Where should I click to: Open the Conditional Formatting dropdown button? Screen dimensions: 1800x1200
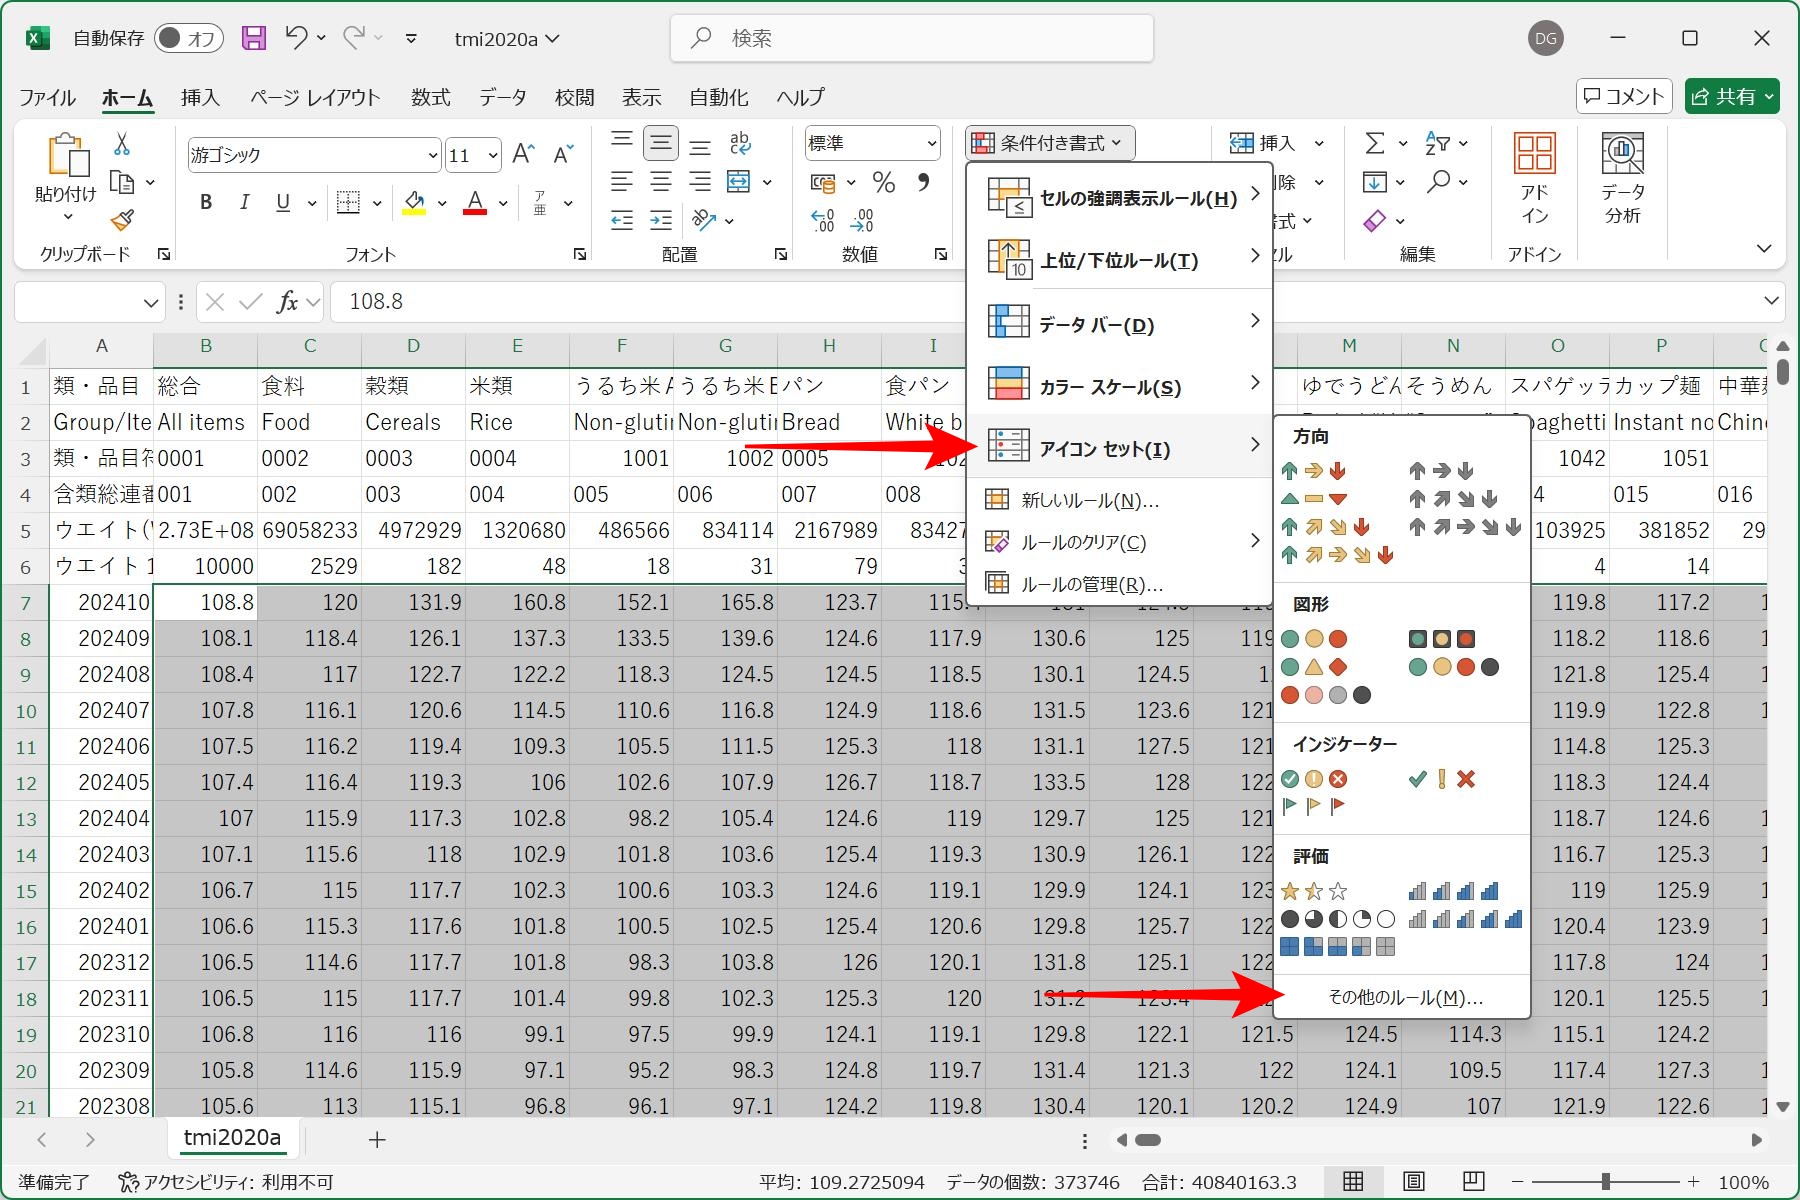click(1050, 143)
